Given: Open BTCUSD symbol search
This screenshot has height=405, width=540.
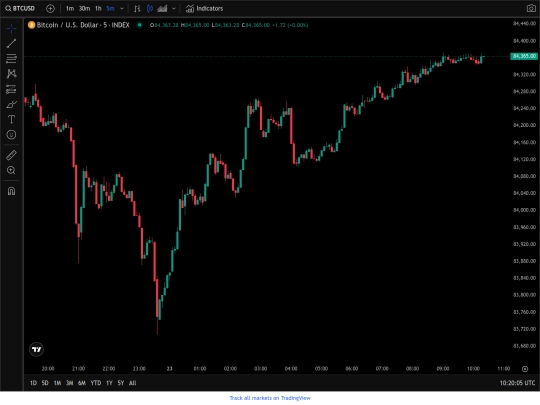Looking at the screenshot, I should click(20, 8).
